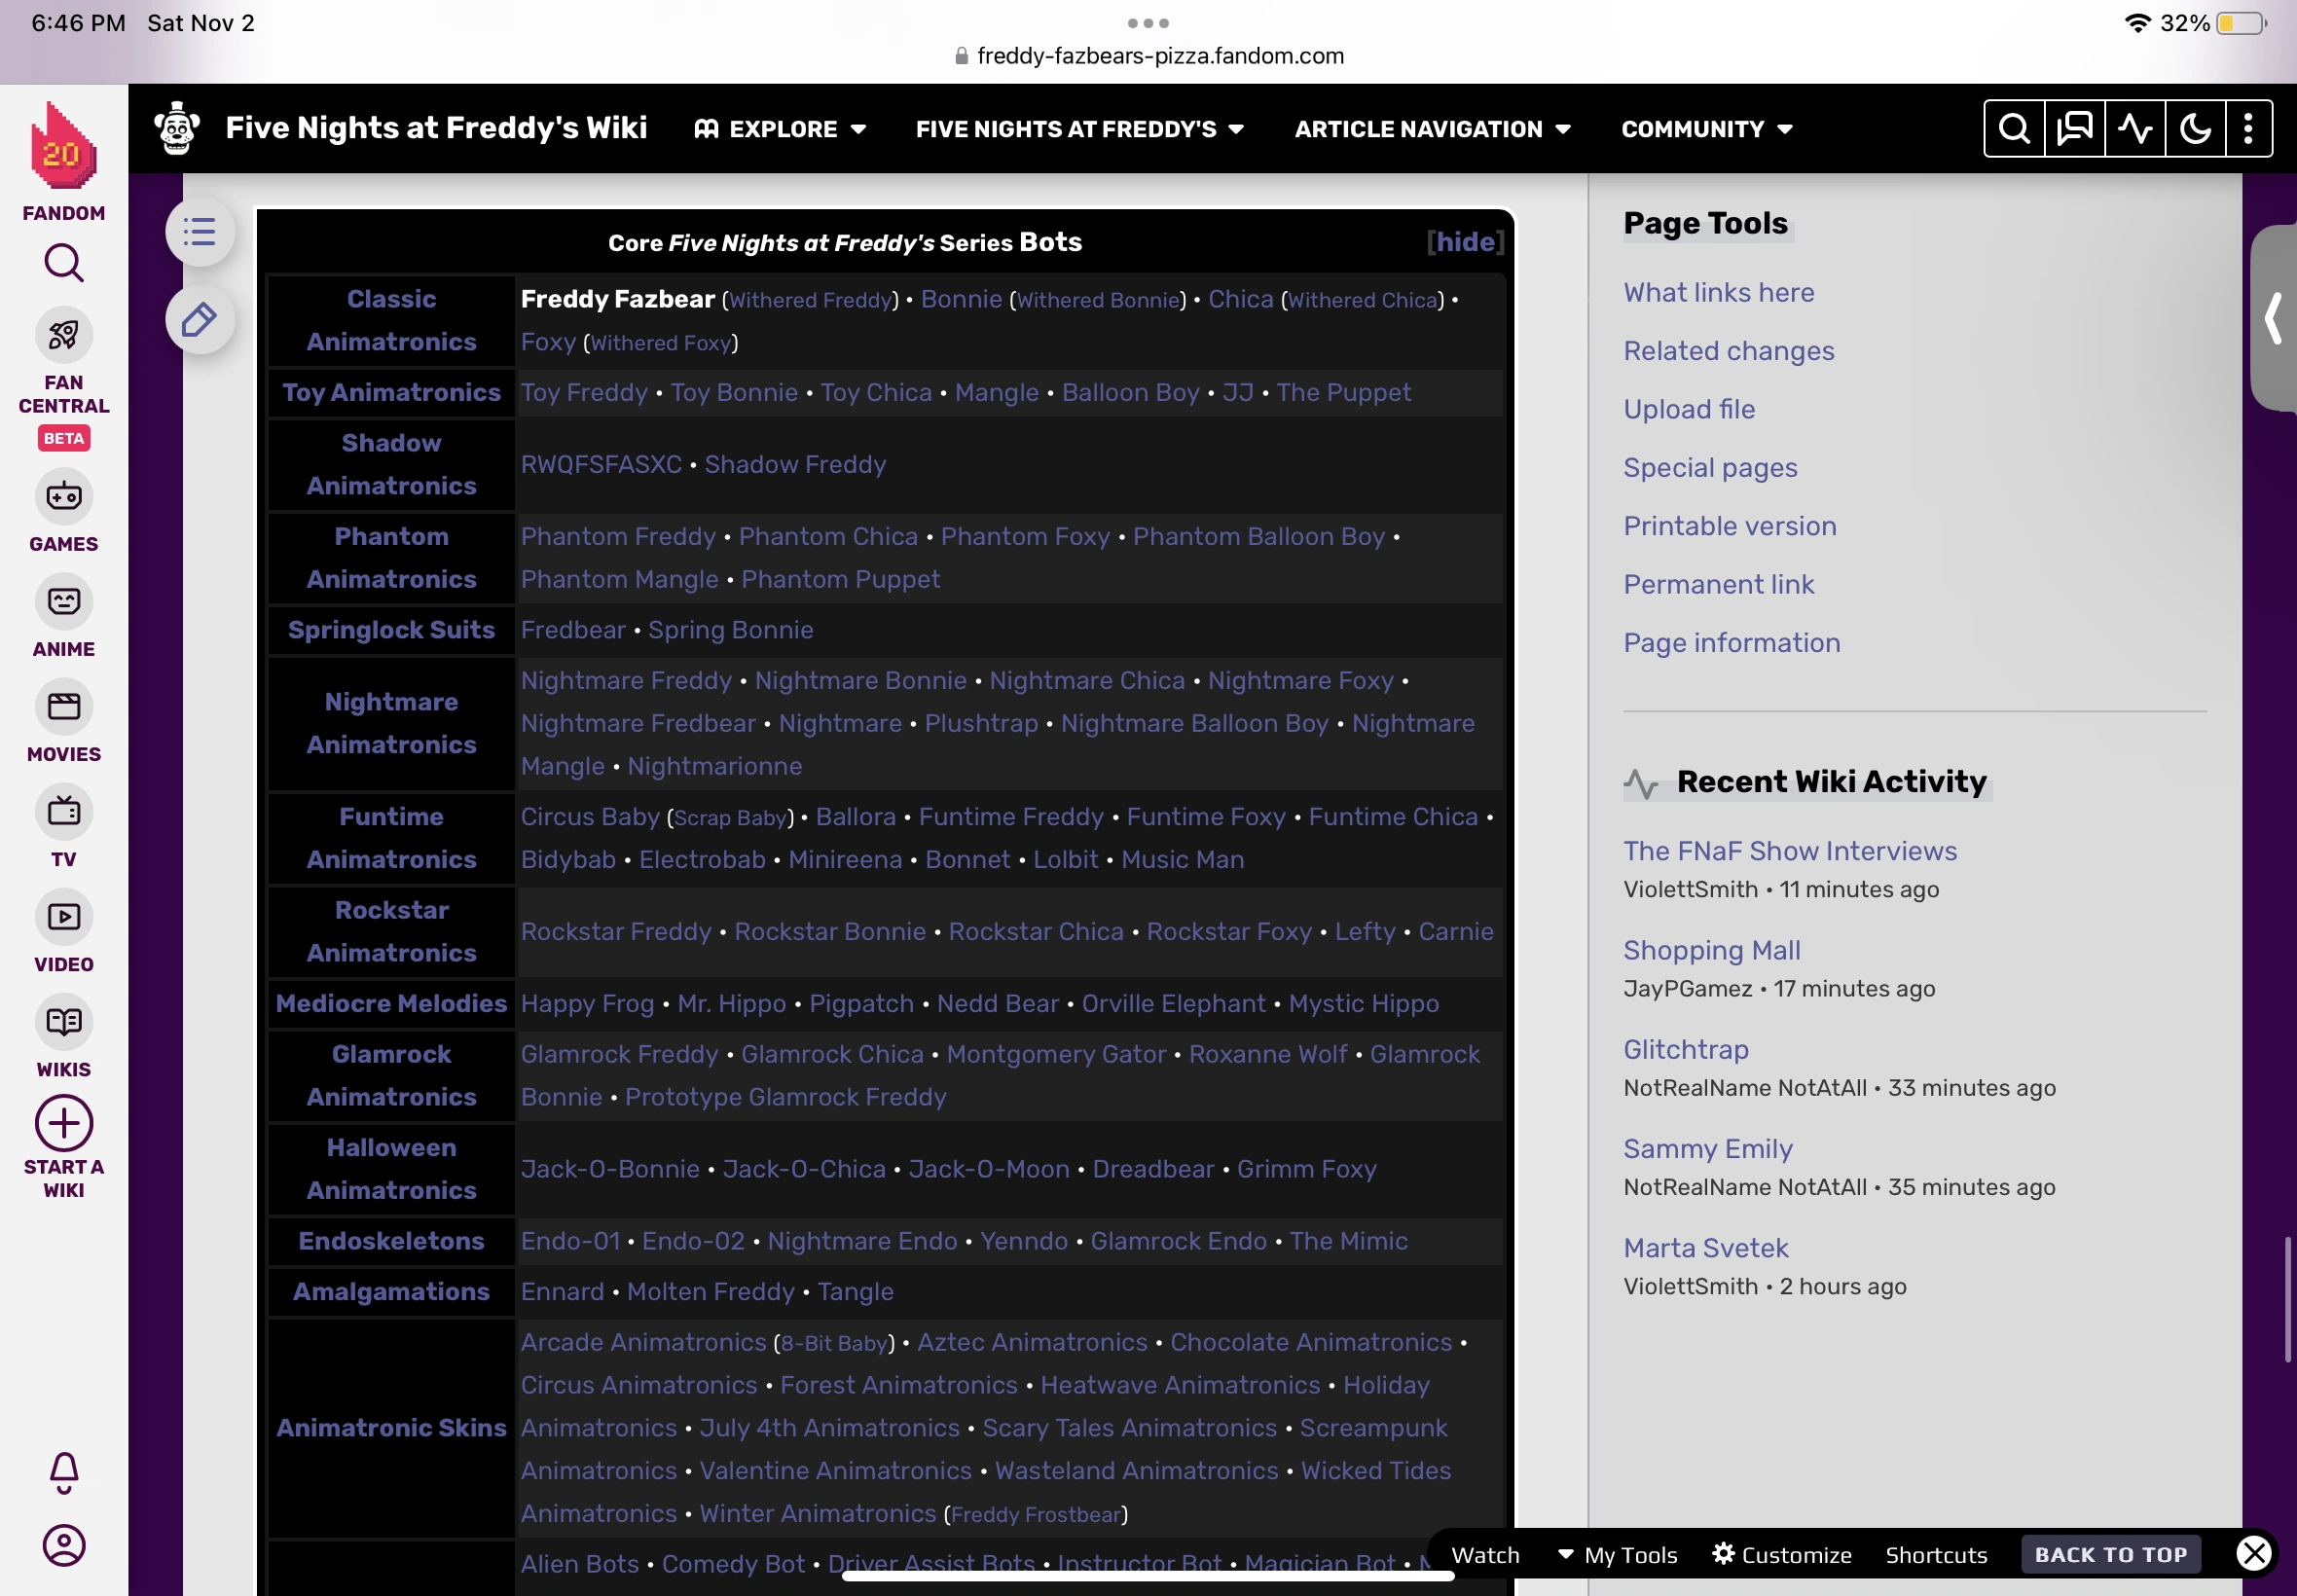Open Fan Central rocket icon
This screenshot has width=2297, height=1596.
click(63, 335)
